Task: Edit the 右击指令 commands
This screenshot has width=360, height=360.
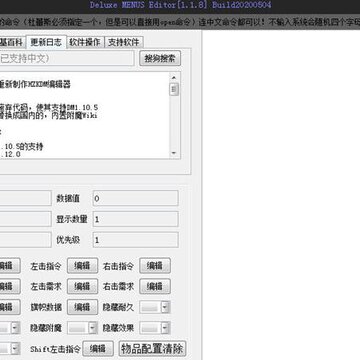Action: [x=155, y=266]
